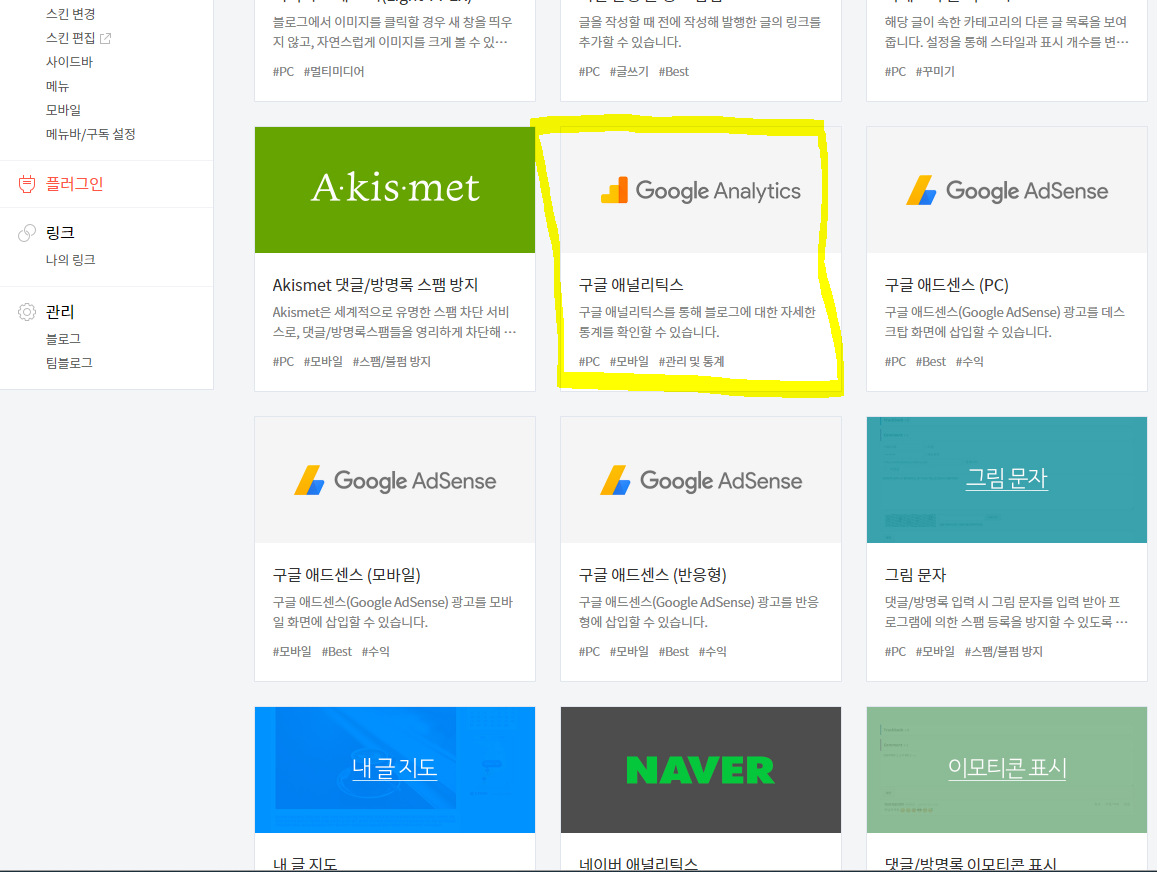Image resolution: width=1157 pixels, height=872 pixels.
Task: Click the #스팸/불펌 방지 tag on Akismet card
Action: click(392, 361)
